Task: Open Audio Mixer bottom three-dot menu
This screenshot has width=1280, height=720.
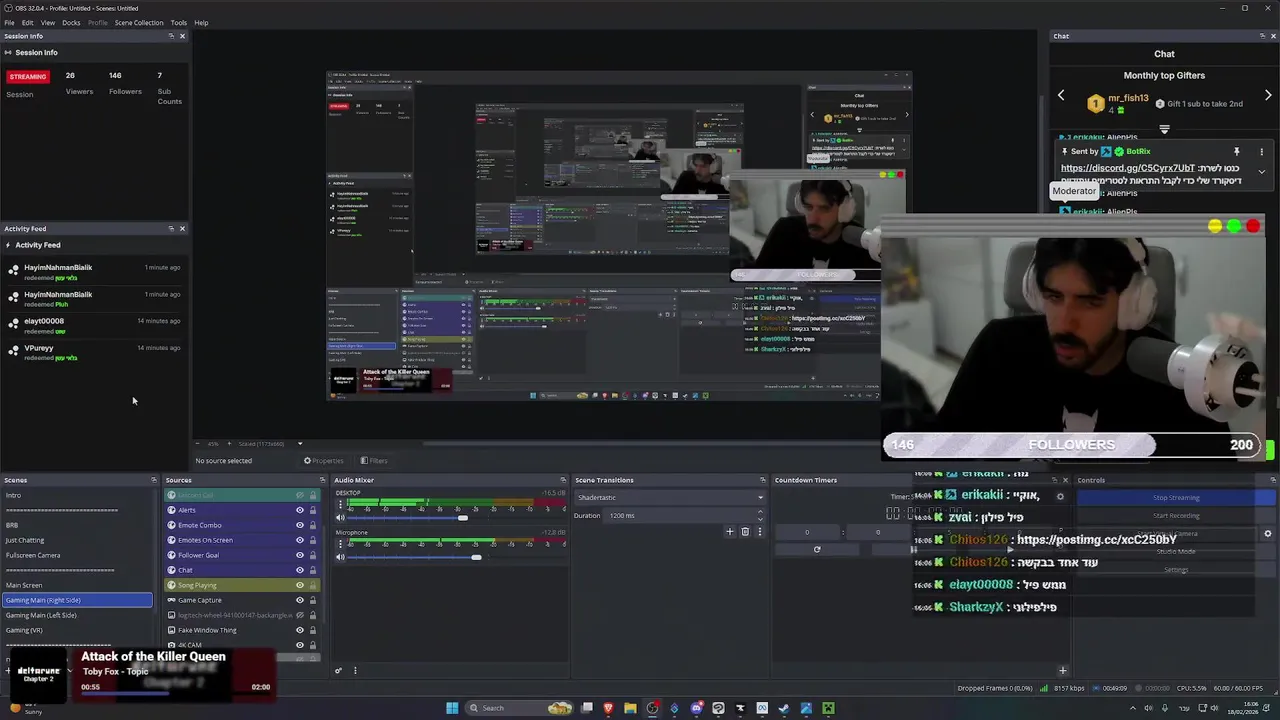Action: click(355, 671)
